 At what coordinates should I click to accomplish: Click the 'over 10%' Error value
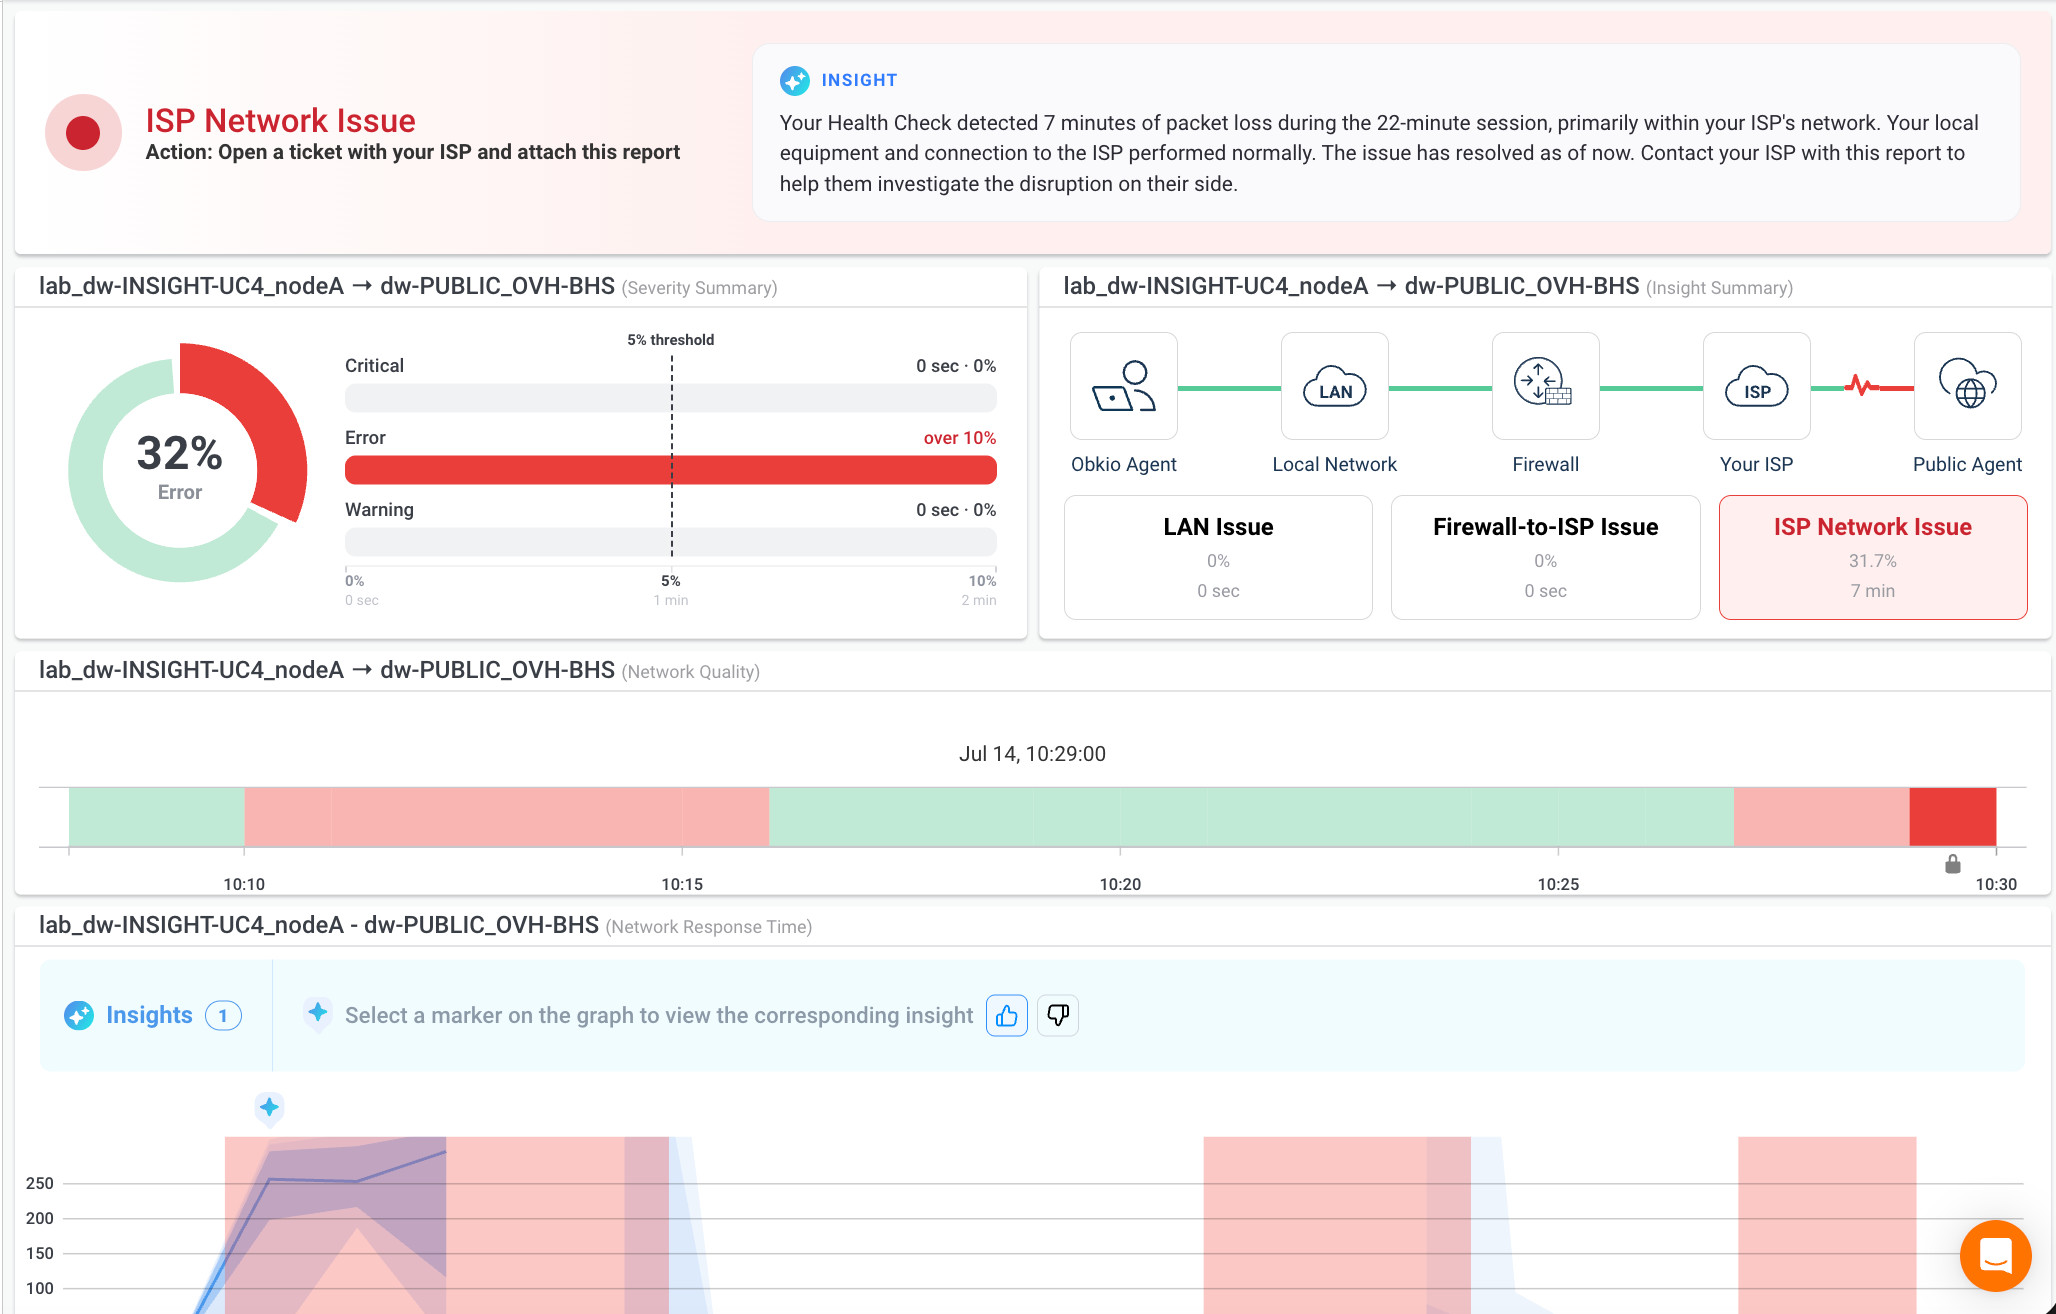coord(960,438)
